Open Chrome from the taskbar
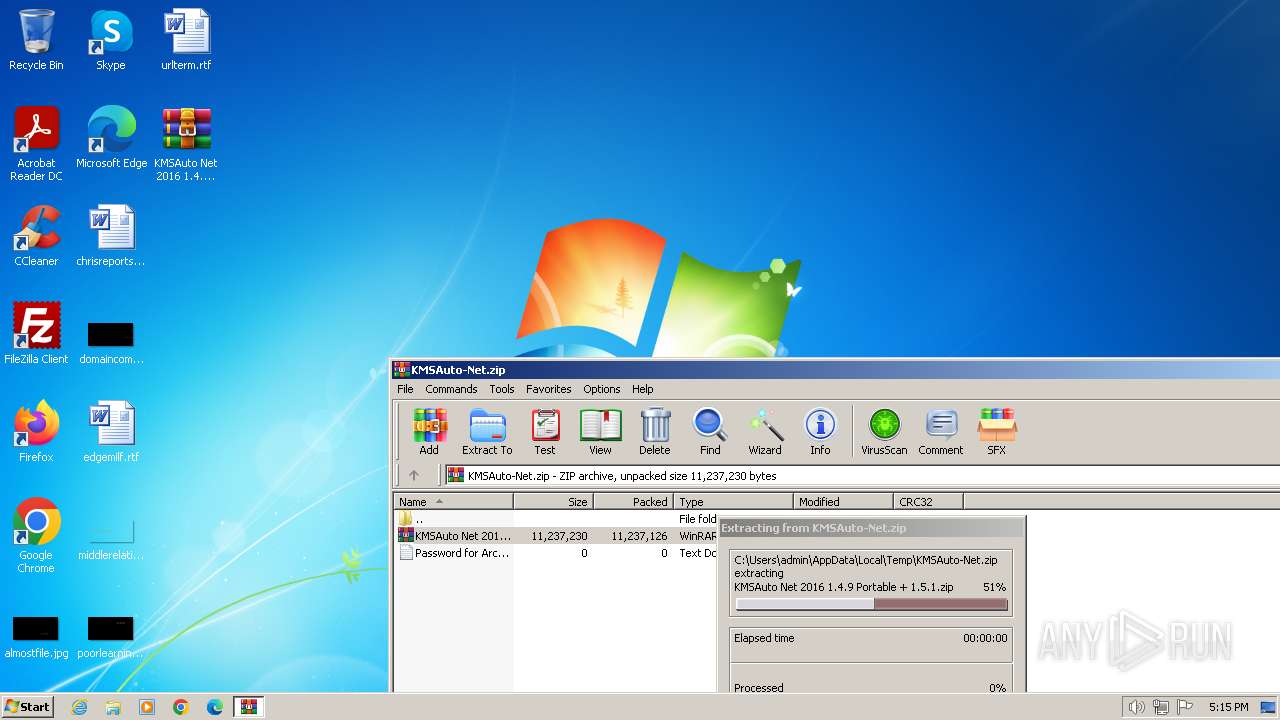Image resolution: width=1280 pixels, height=720 pixels. pos(181,707)
